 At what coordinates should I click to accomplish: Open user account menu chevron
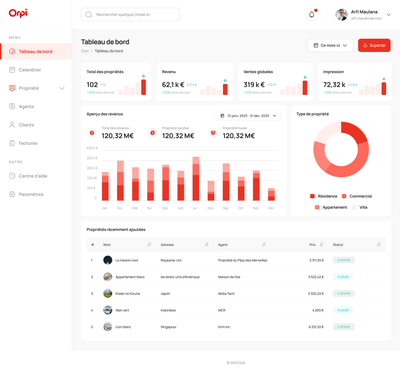(388, 15)
